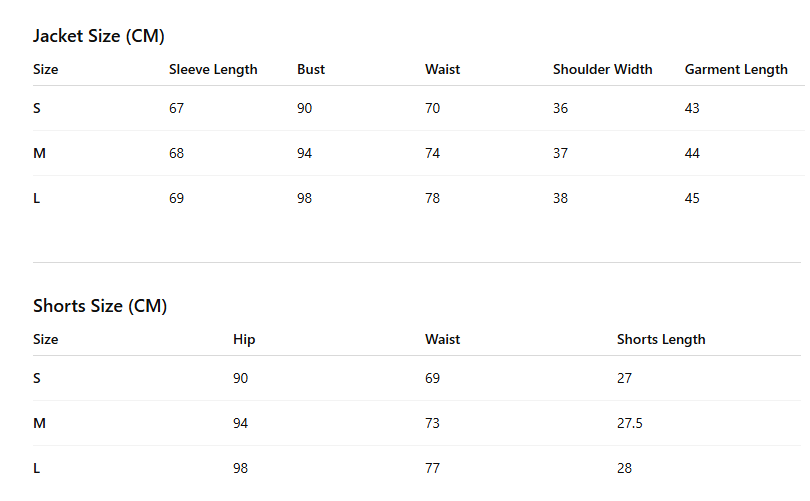
Task: Click the Shoulder Width column header
Action: click(x=602, y=69)
